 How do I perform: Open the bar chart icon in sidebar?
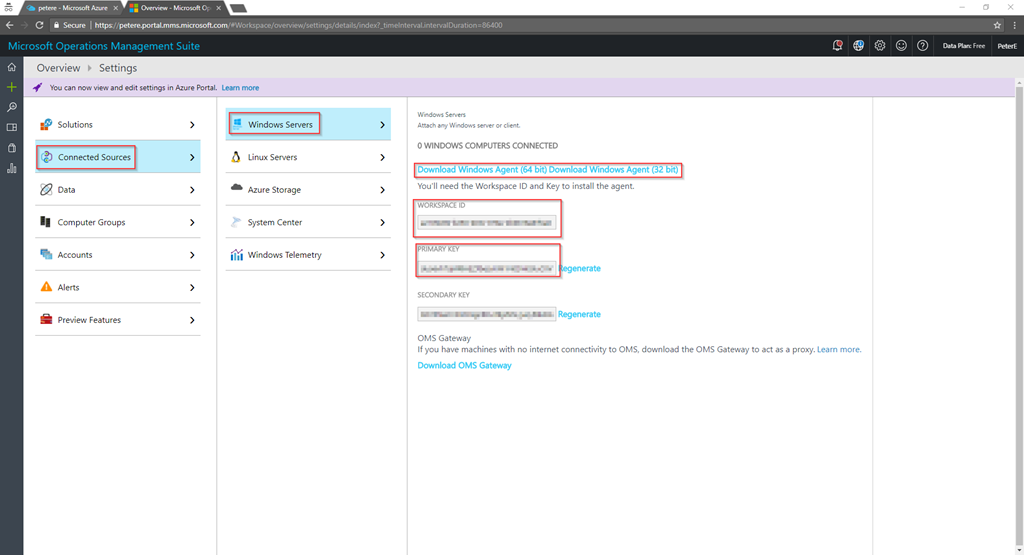click(11, 168)
